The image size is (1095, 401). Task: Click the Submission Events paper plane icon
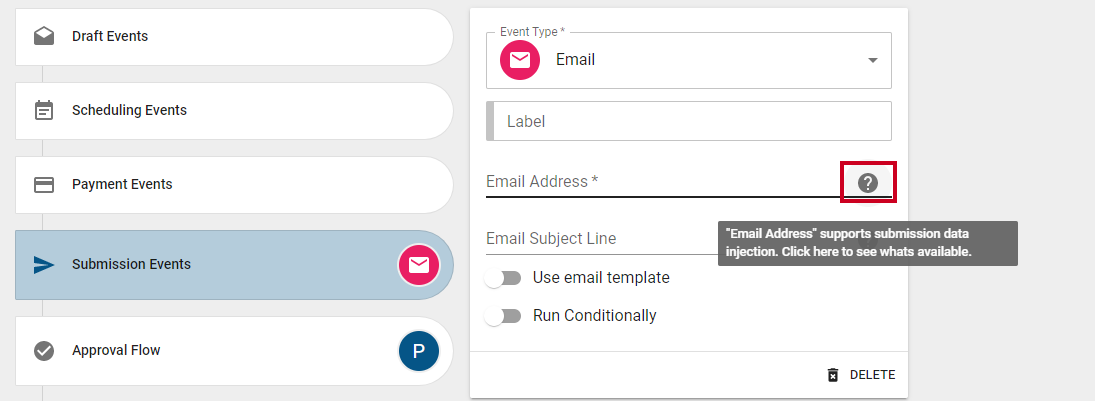44,265
